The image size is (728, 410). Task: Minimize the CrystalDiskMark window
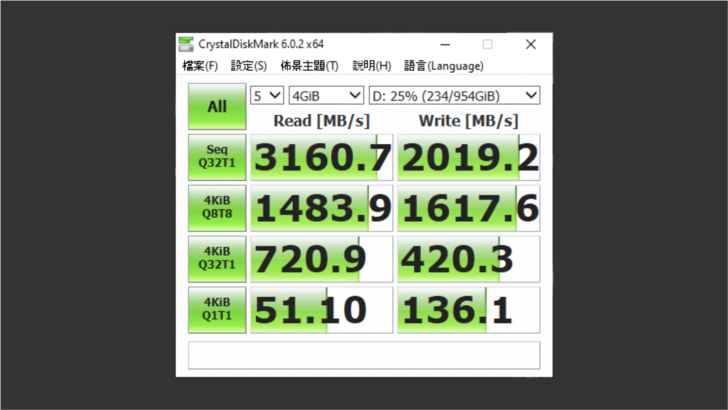(445, 45)
